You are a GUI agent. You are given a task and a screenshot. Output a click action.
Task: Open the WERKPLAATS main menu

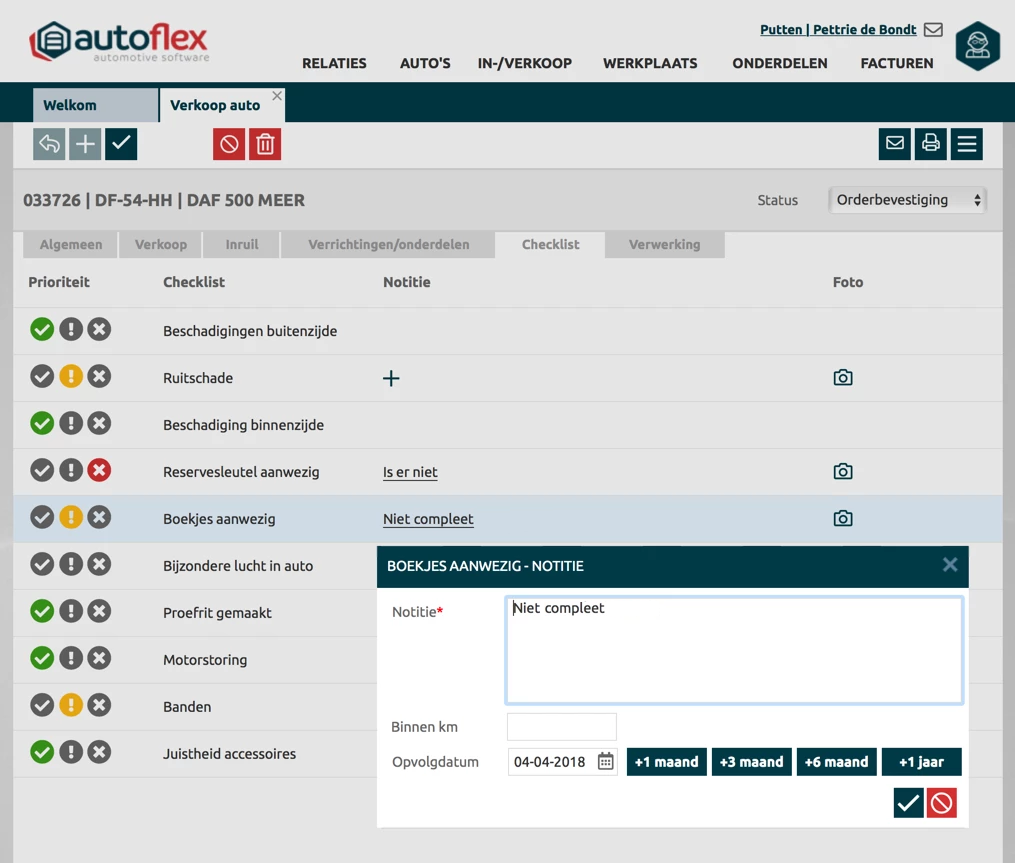pyautogui.click(x=650, y=63)
